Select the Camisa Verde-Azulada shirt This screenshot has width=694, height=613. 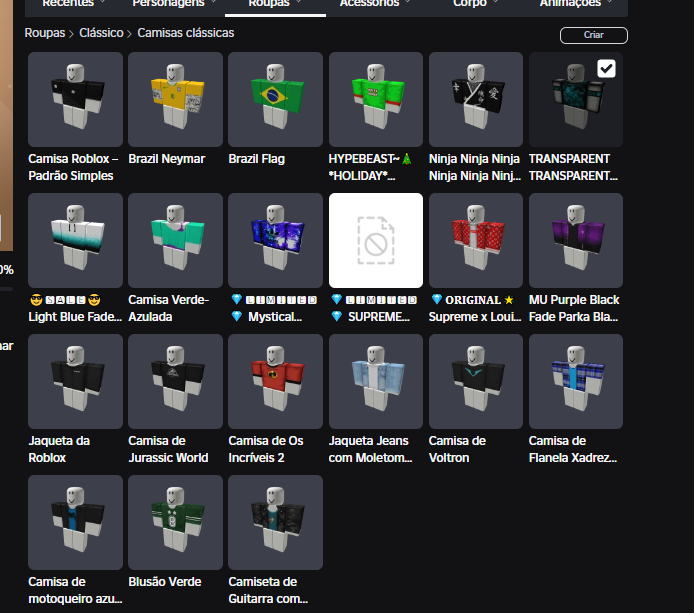175,240
